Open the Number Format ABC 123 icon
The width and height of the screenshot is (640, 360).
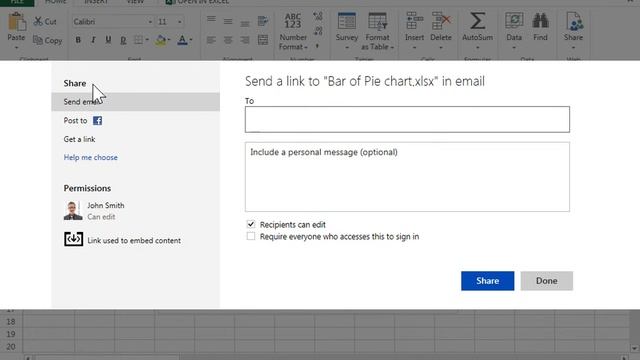[x=293, y=21]
